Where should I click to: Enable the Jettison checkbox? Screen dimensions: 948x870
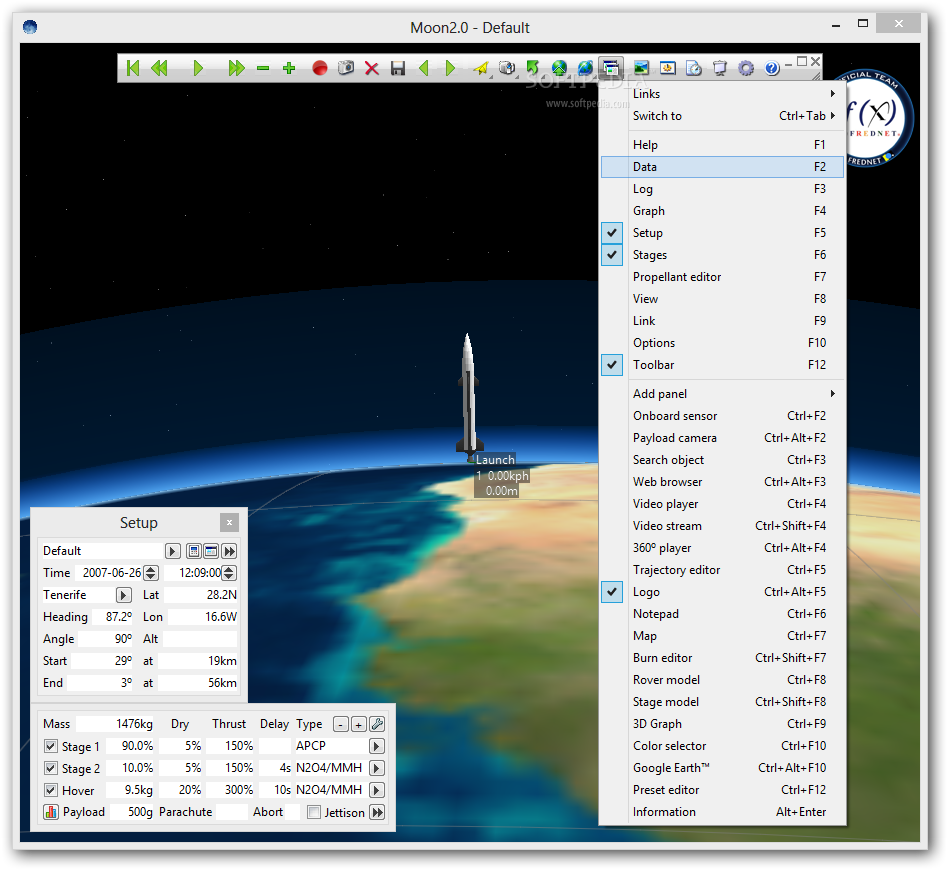pyautogui.click(x=314, y=812)
